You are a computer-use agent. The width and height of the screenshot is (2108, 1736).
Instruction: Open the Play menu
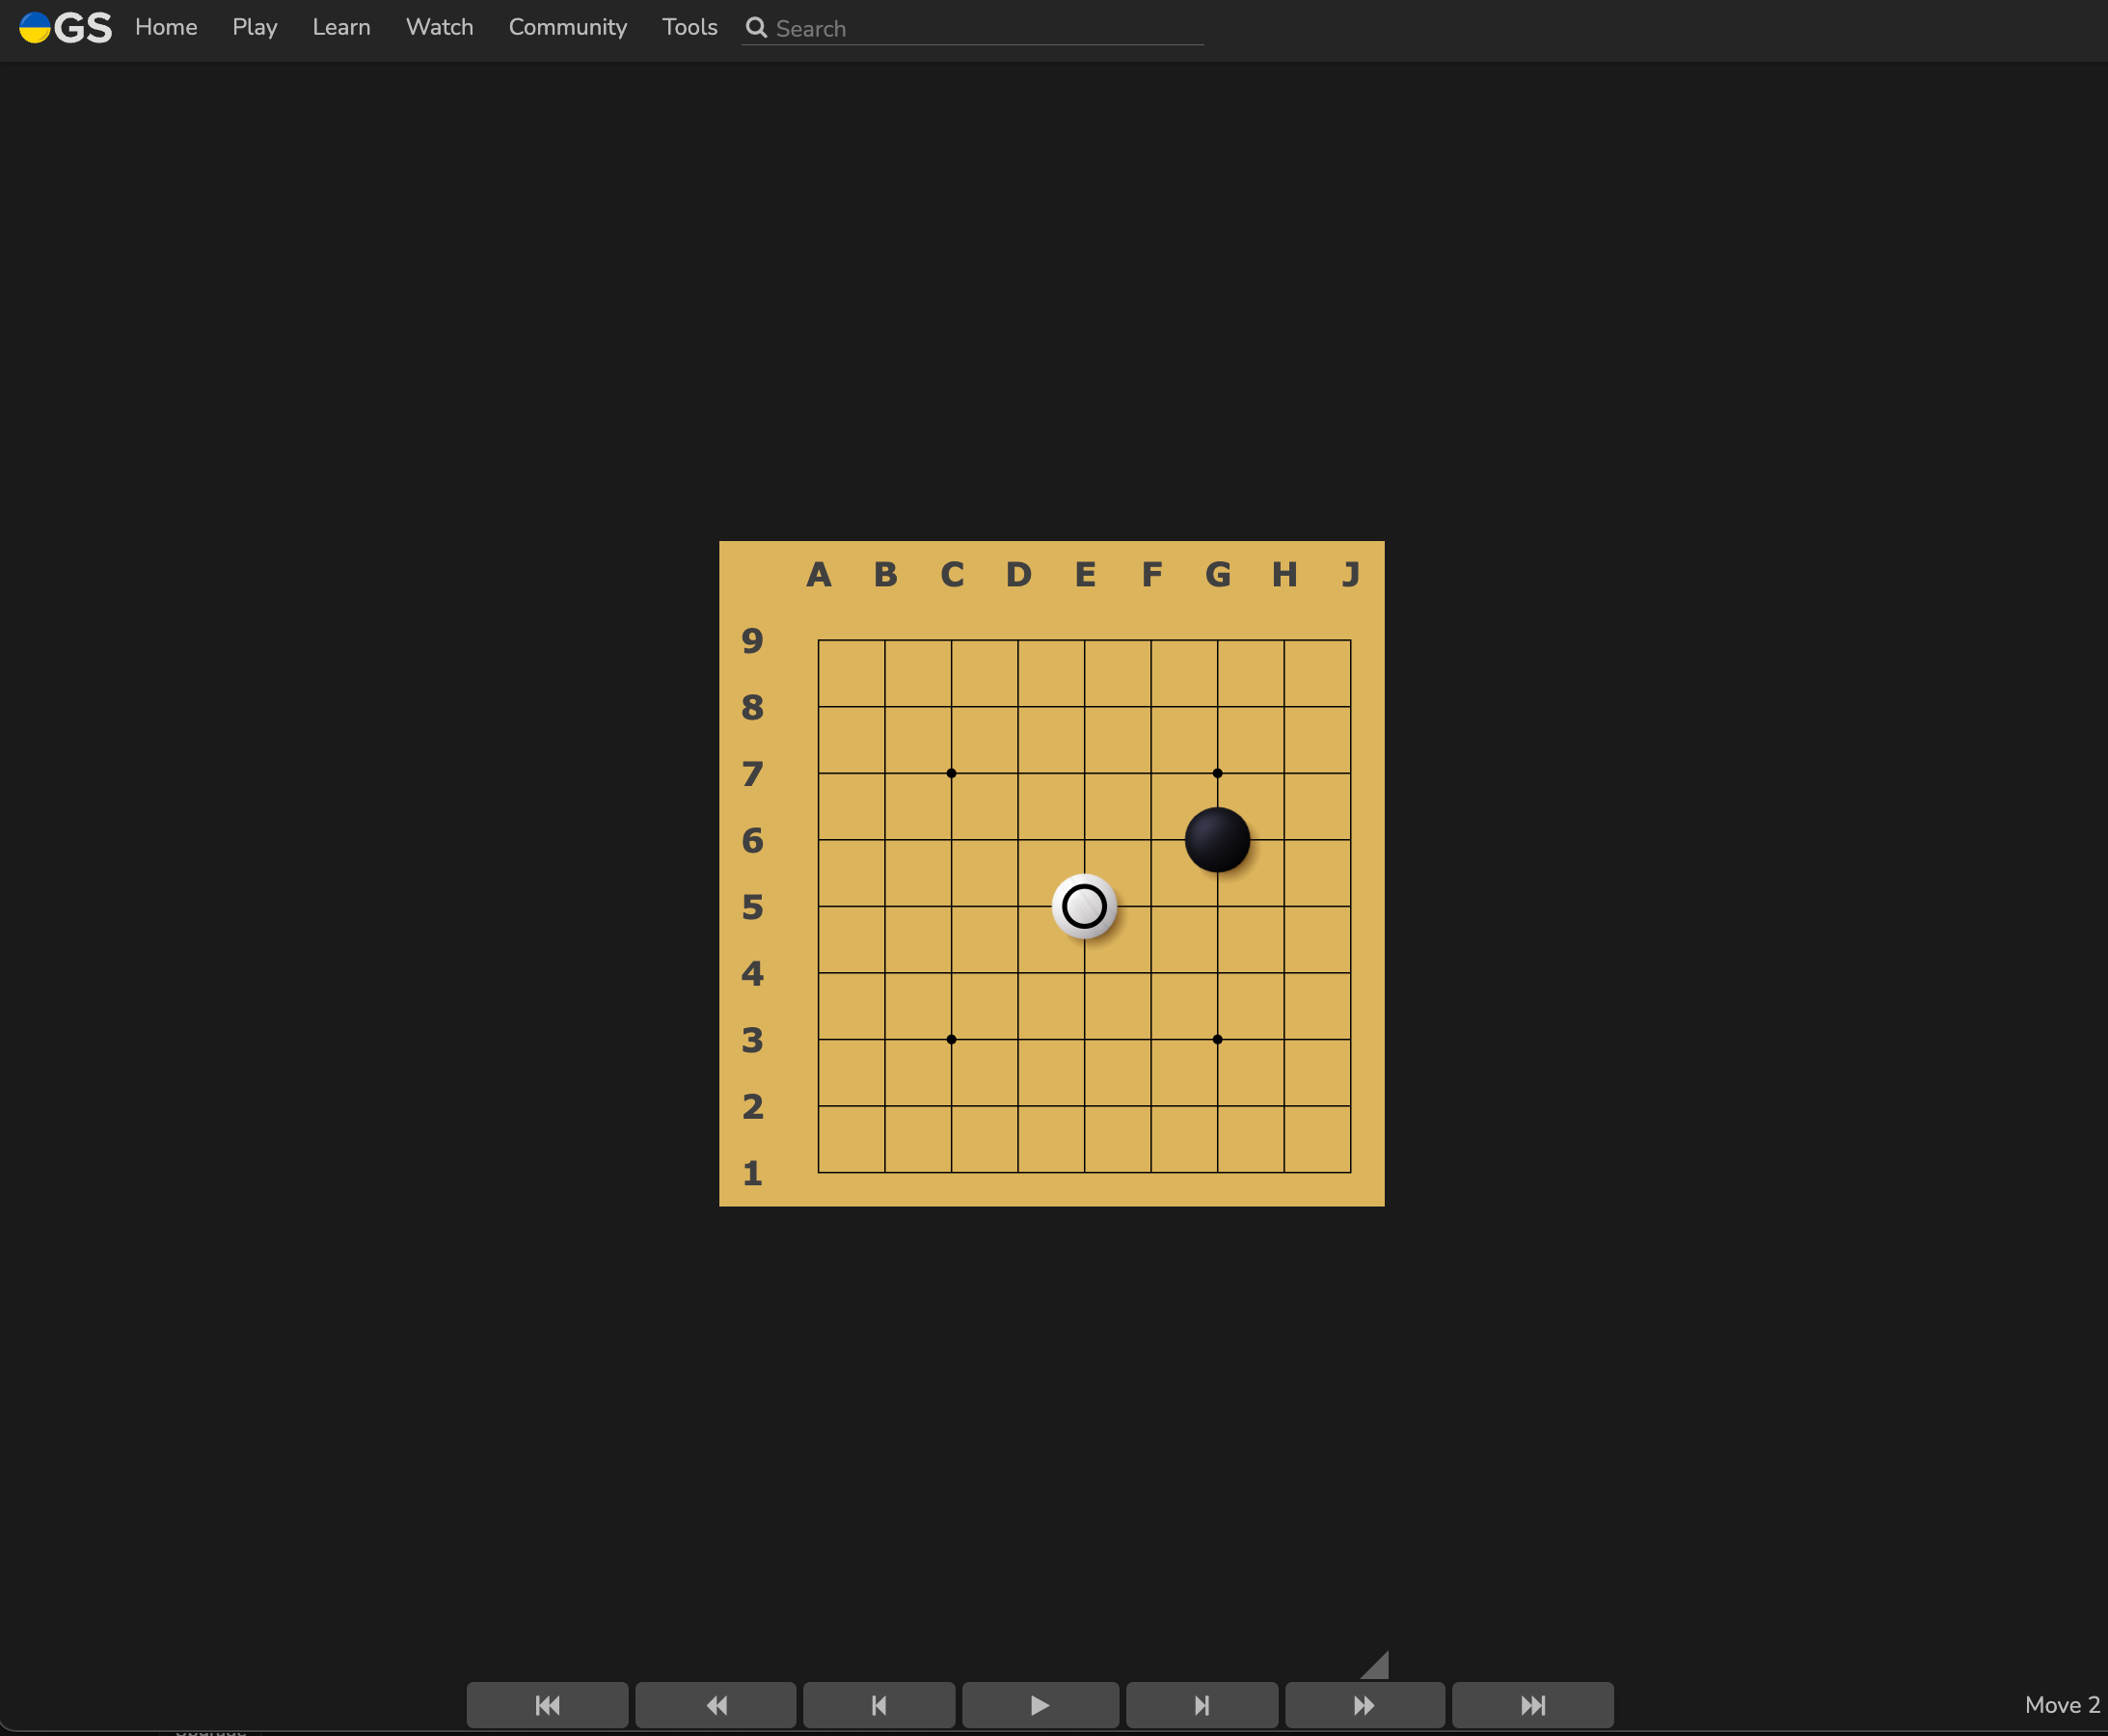click(x=255, y=28)
